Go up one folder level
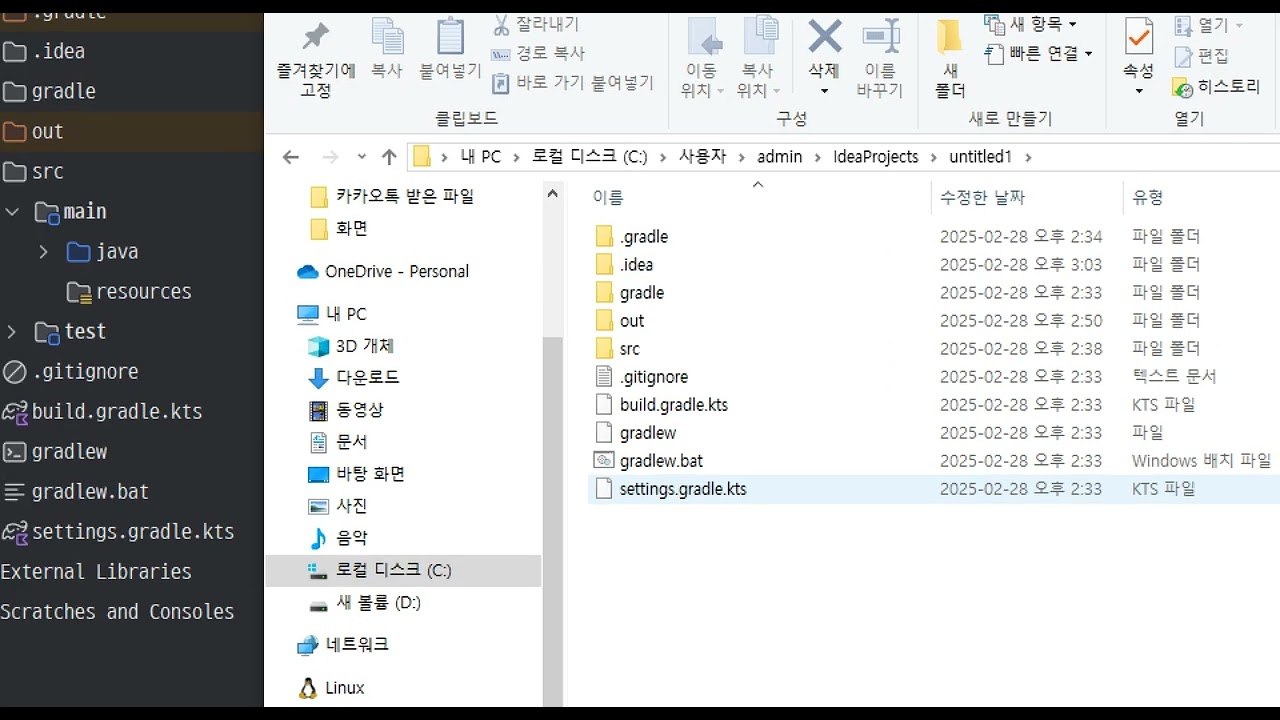1280x720 pixels. coord(390,157)
